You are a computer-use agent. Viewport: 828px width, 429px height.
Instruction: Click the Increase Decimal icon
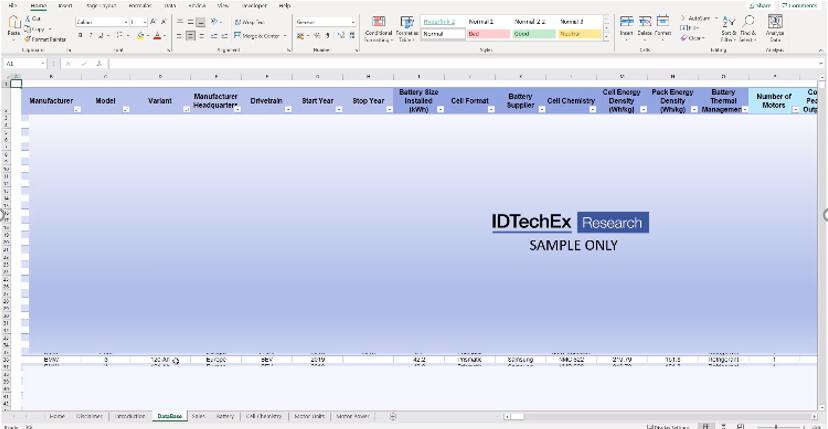click(341, 35)
